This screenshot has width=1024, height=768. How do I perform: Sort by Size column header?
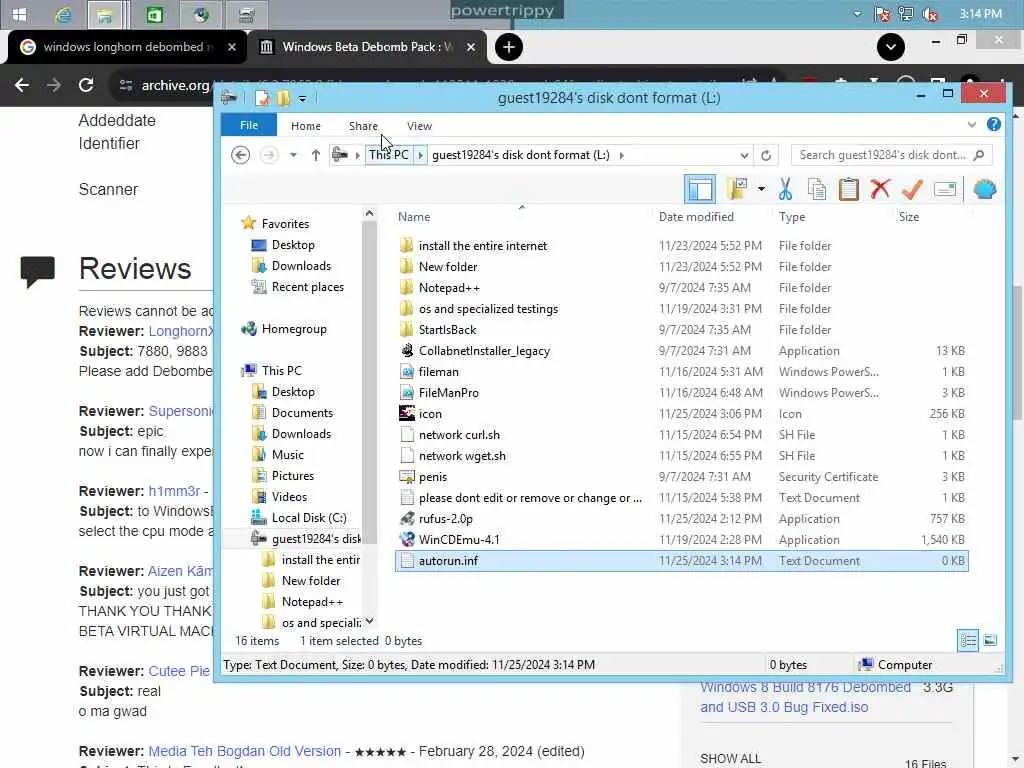pos(908,217)
